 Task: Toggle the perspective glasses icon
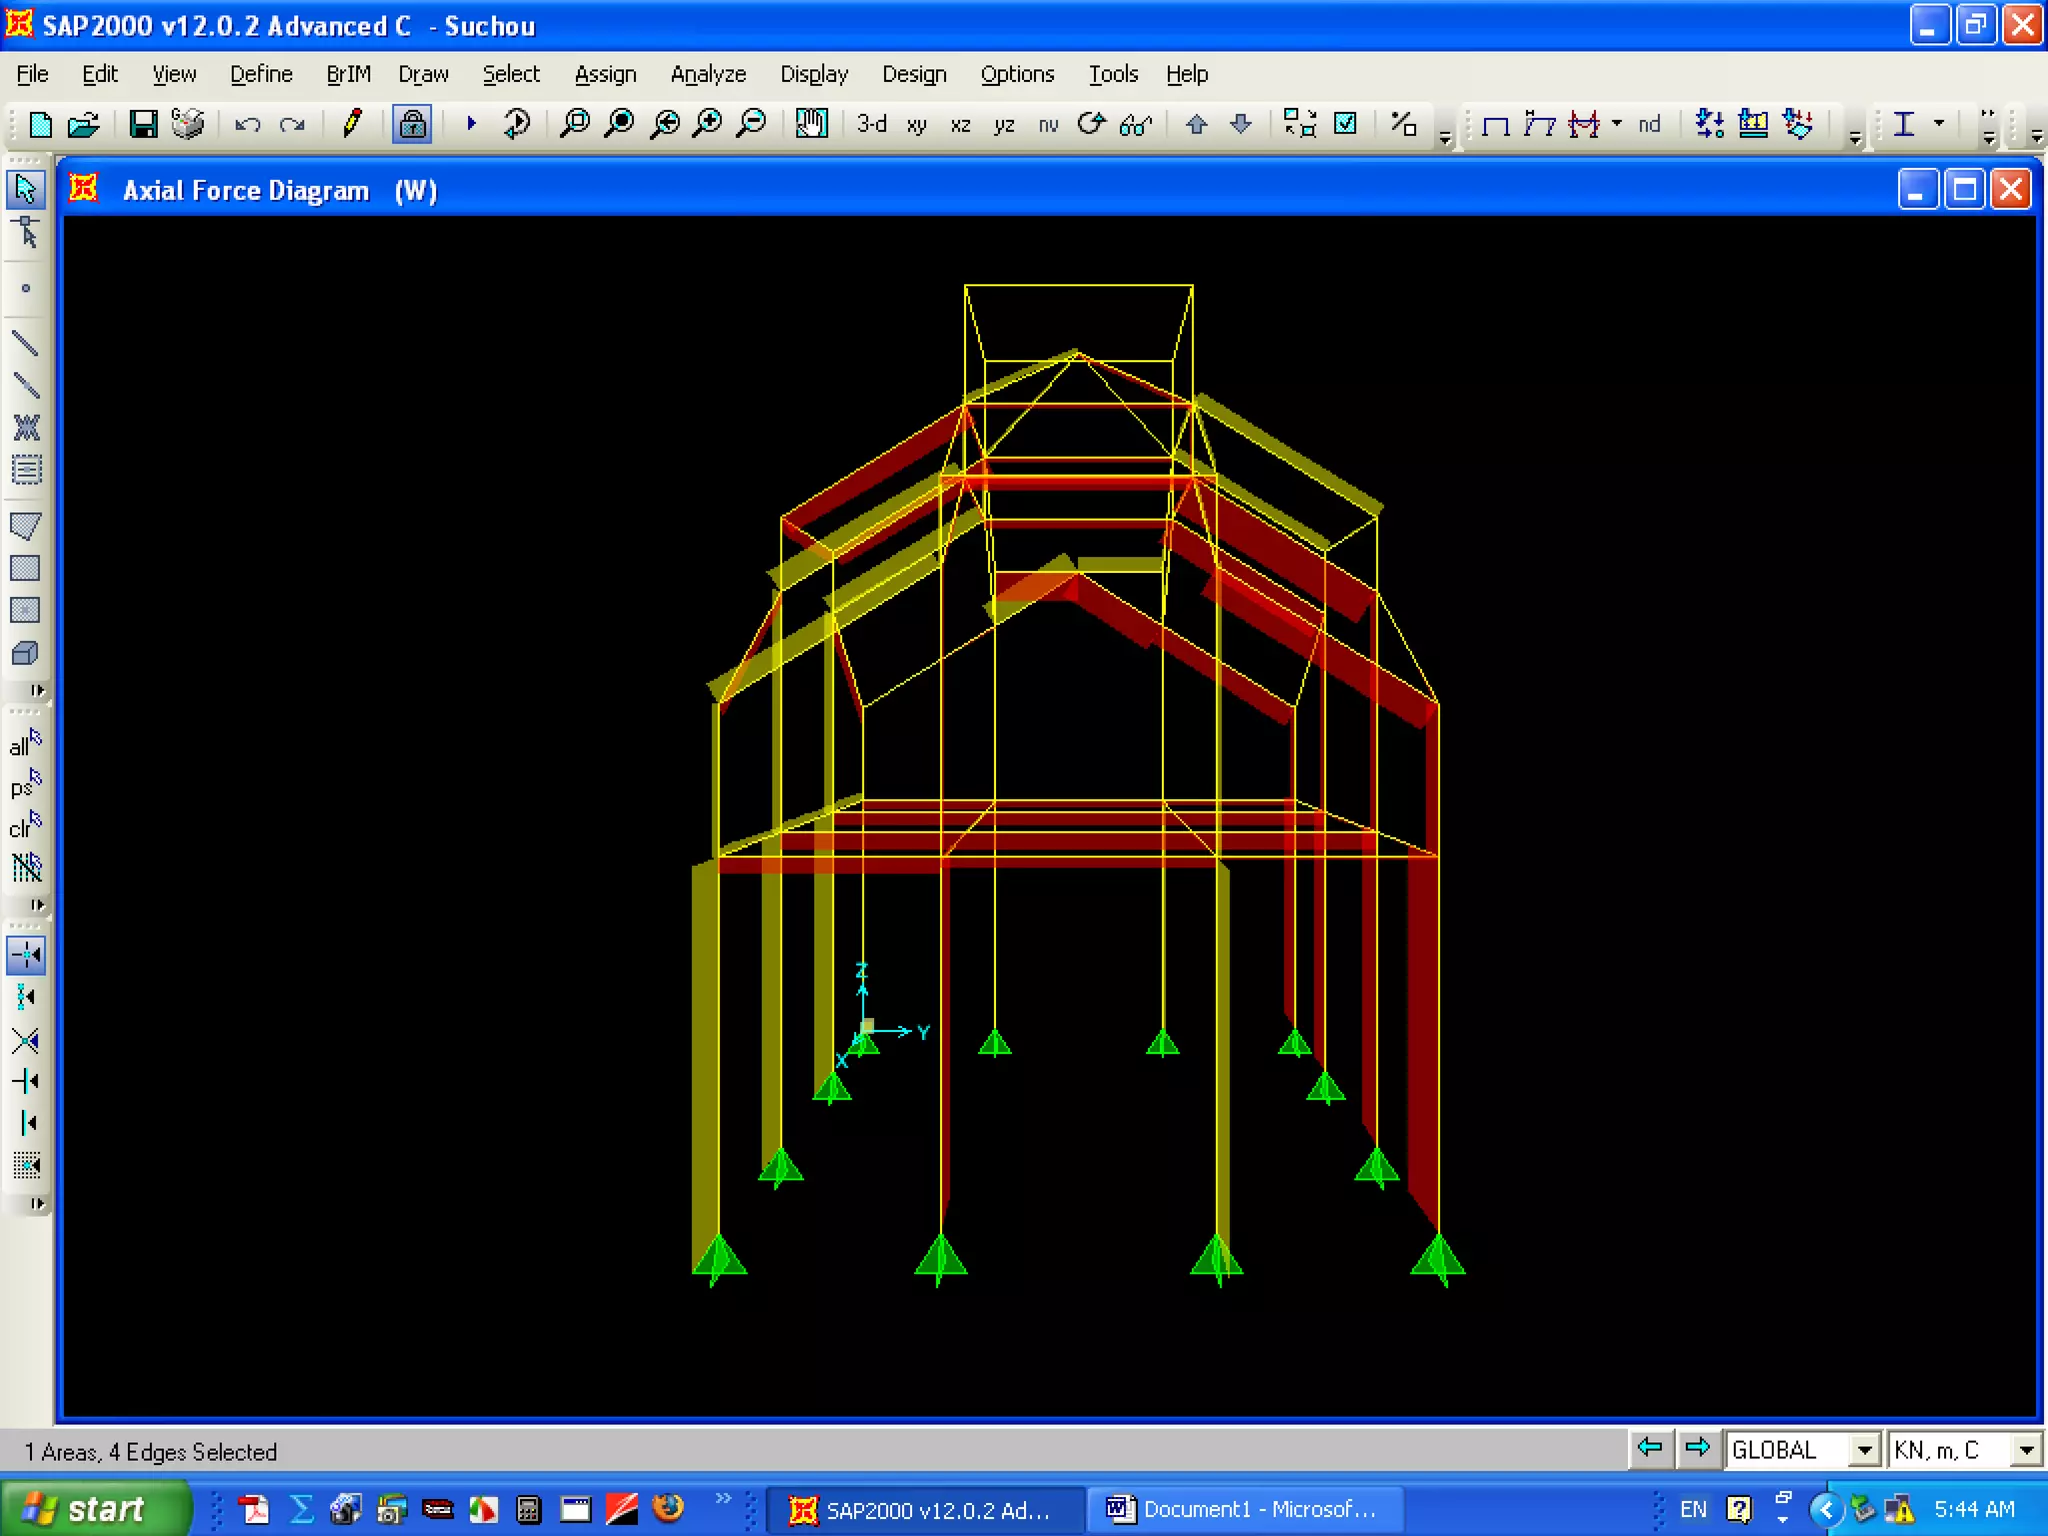[1136, 124]
